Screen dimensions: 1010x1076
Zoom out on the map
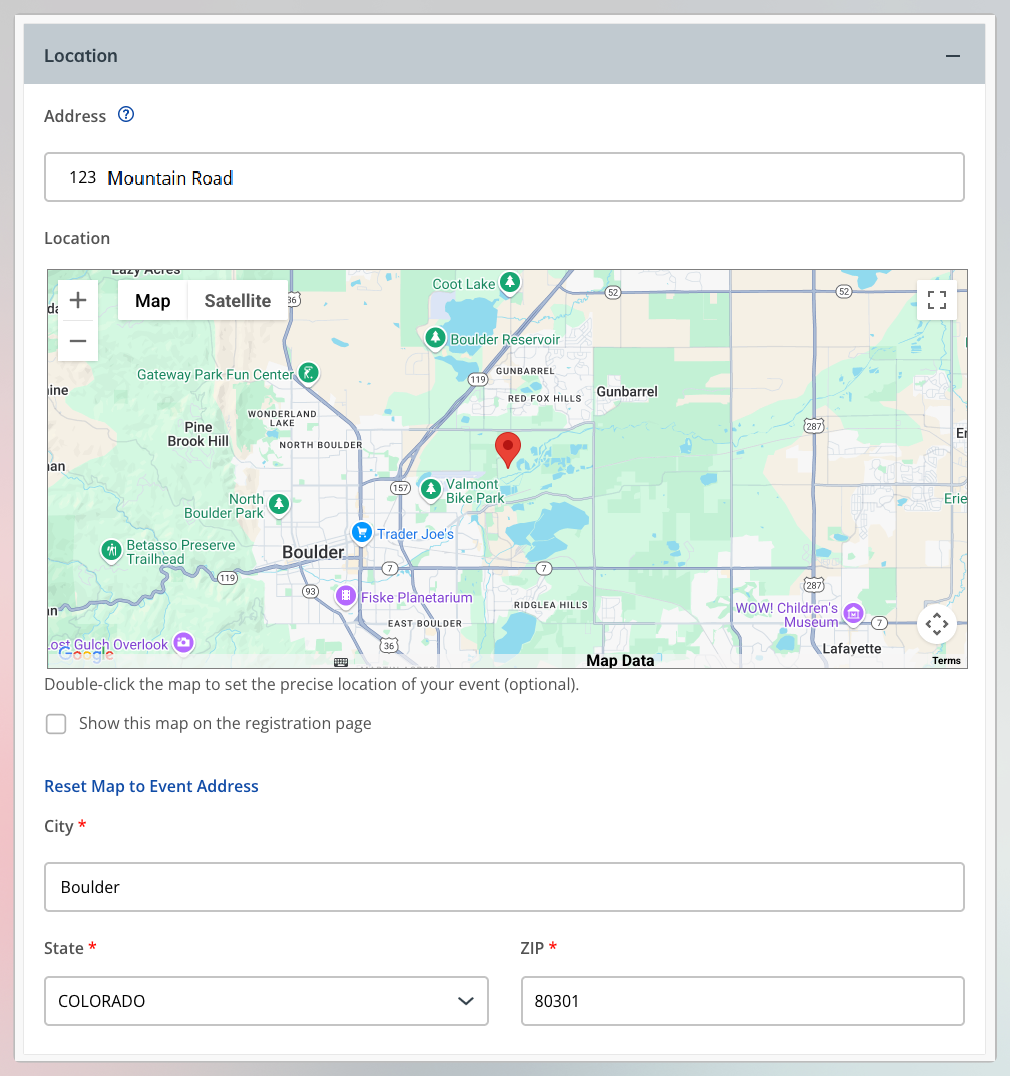tap(78, 340)
